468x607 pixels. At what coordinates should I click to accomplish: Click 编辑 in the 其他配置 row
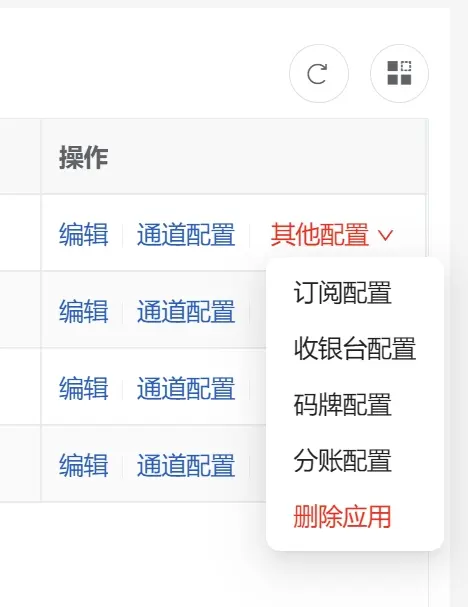[84, 235]
